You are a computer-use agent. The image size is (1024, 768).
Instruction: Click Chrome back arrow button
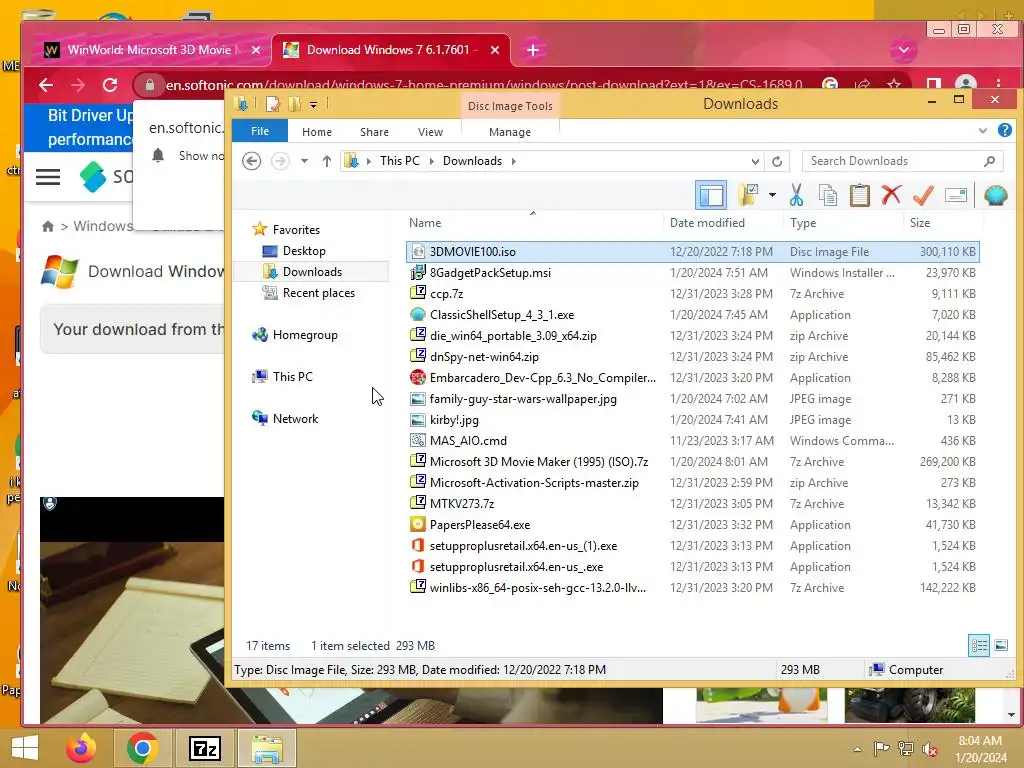point(46,85)
